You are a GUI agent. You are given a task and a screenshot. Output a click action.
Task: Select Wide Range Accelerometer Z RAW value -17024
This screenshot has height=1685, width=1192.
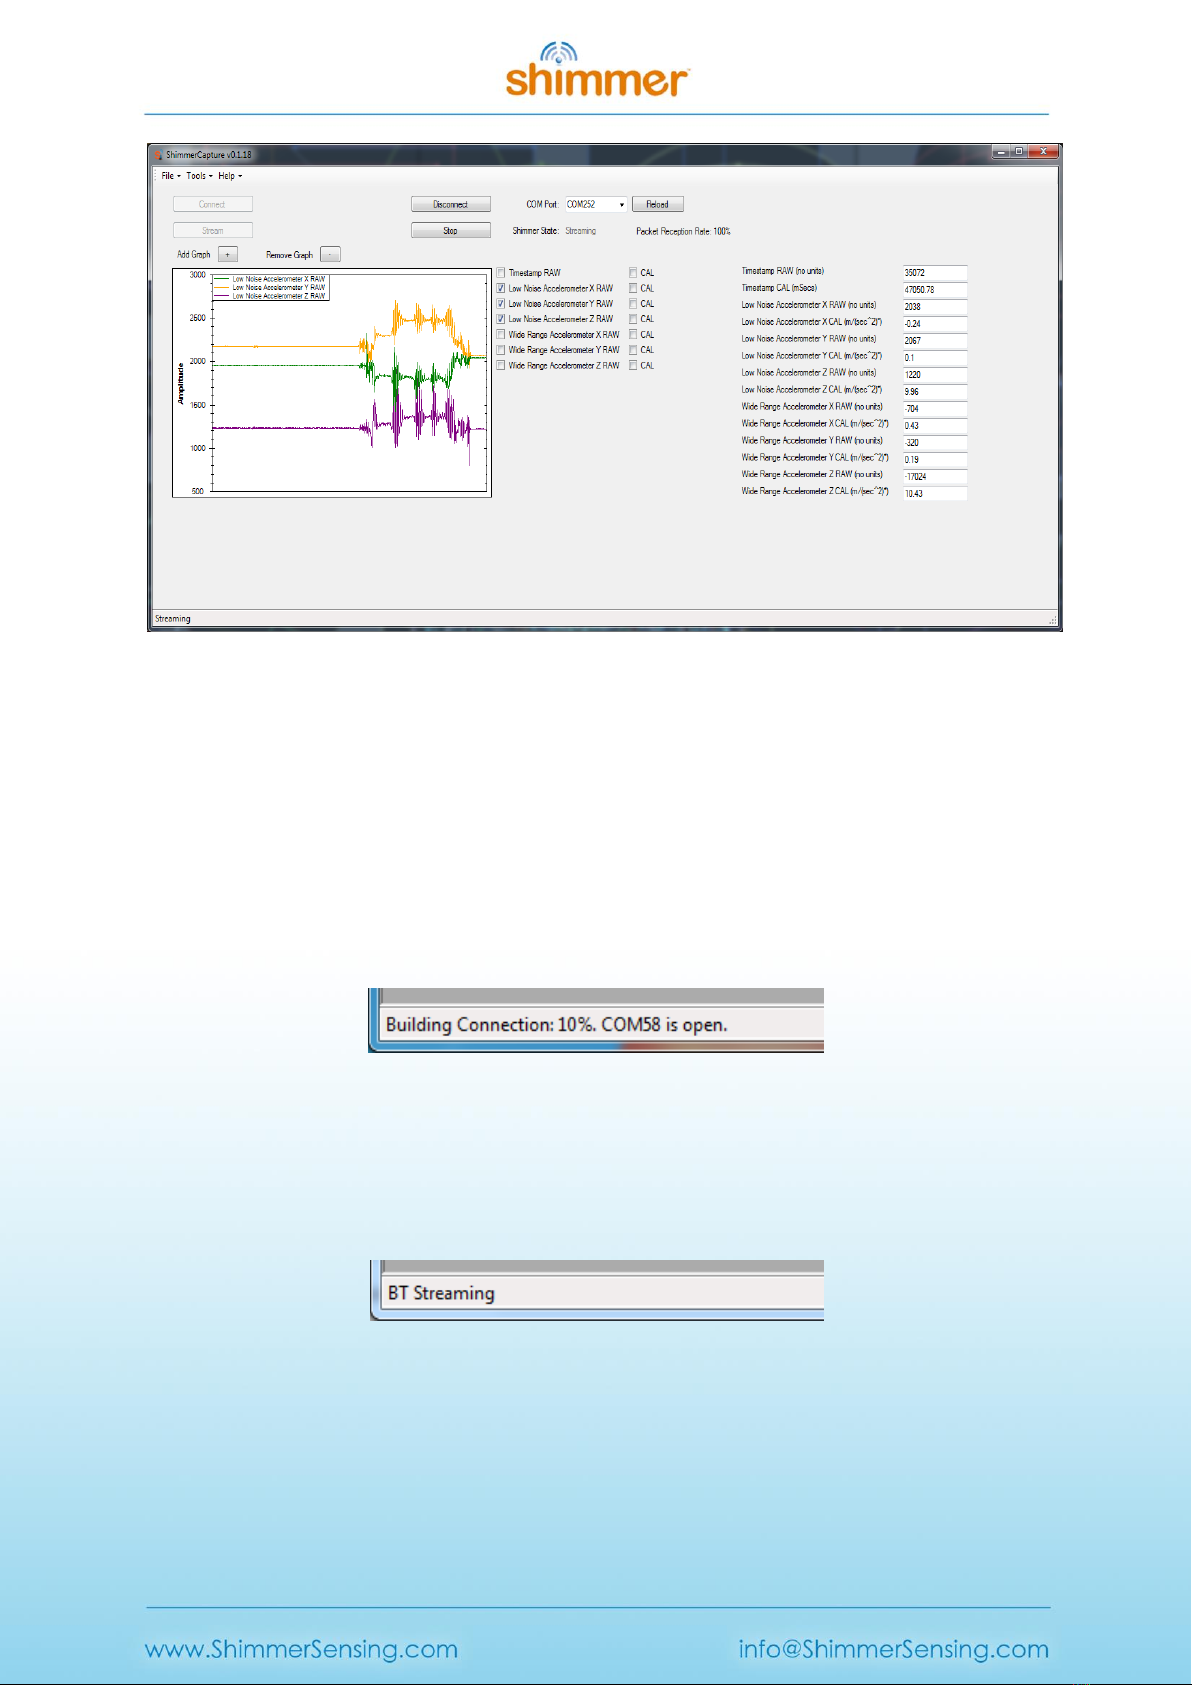[x=935, y=477]
